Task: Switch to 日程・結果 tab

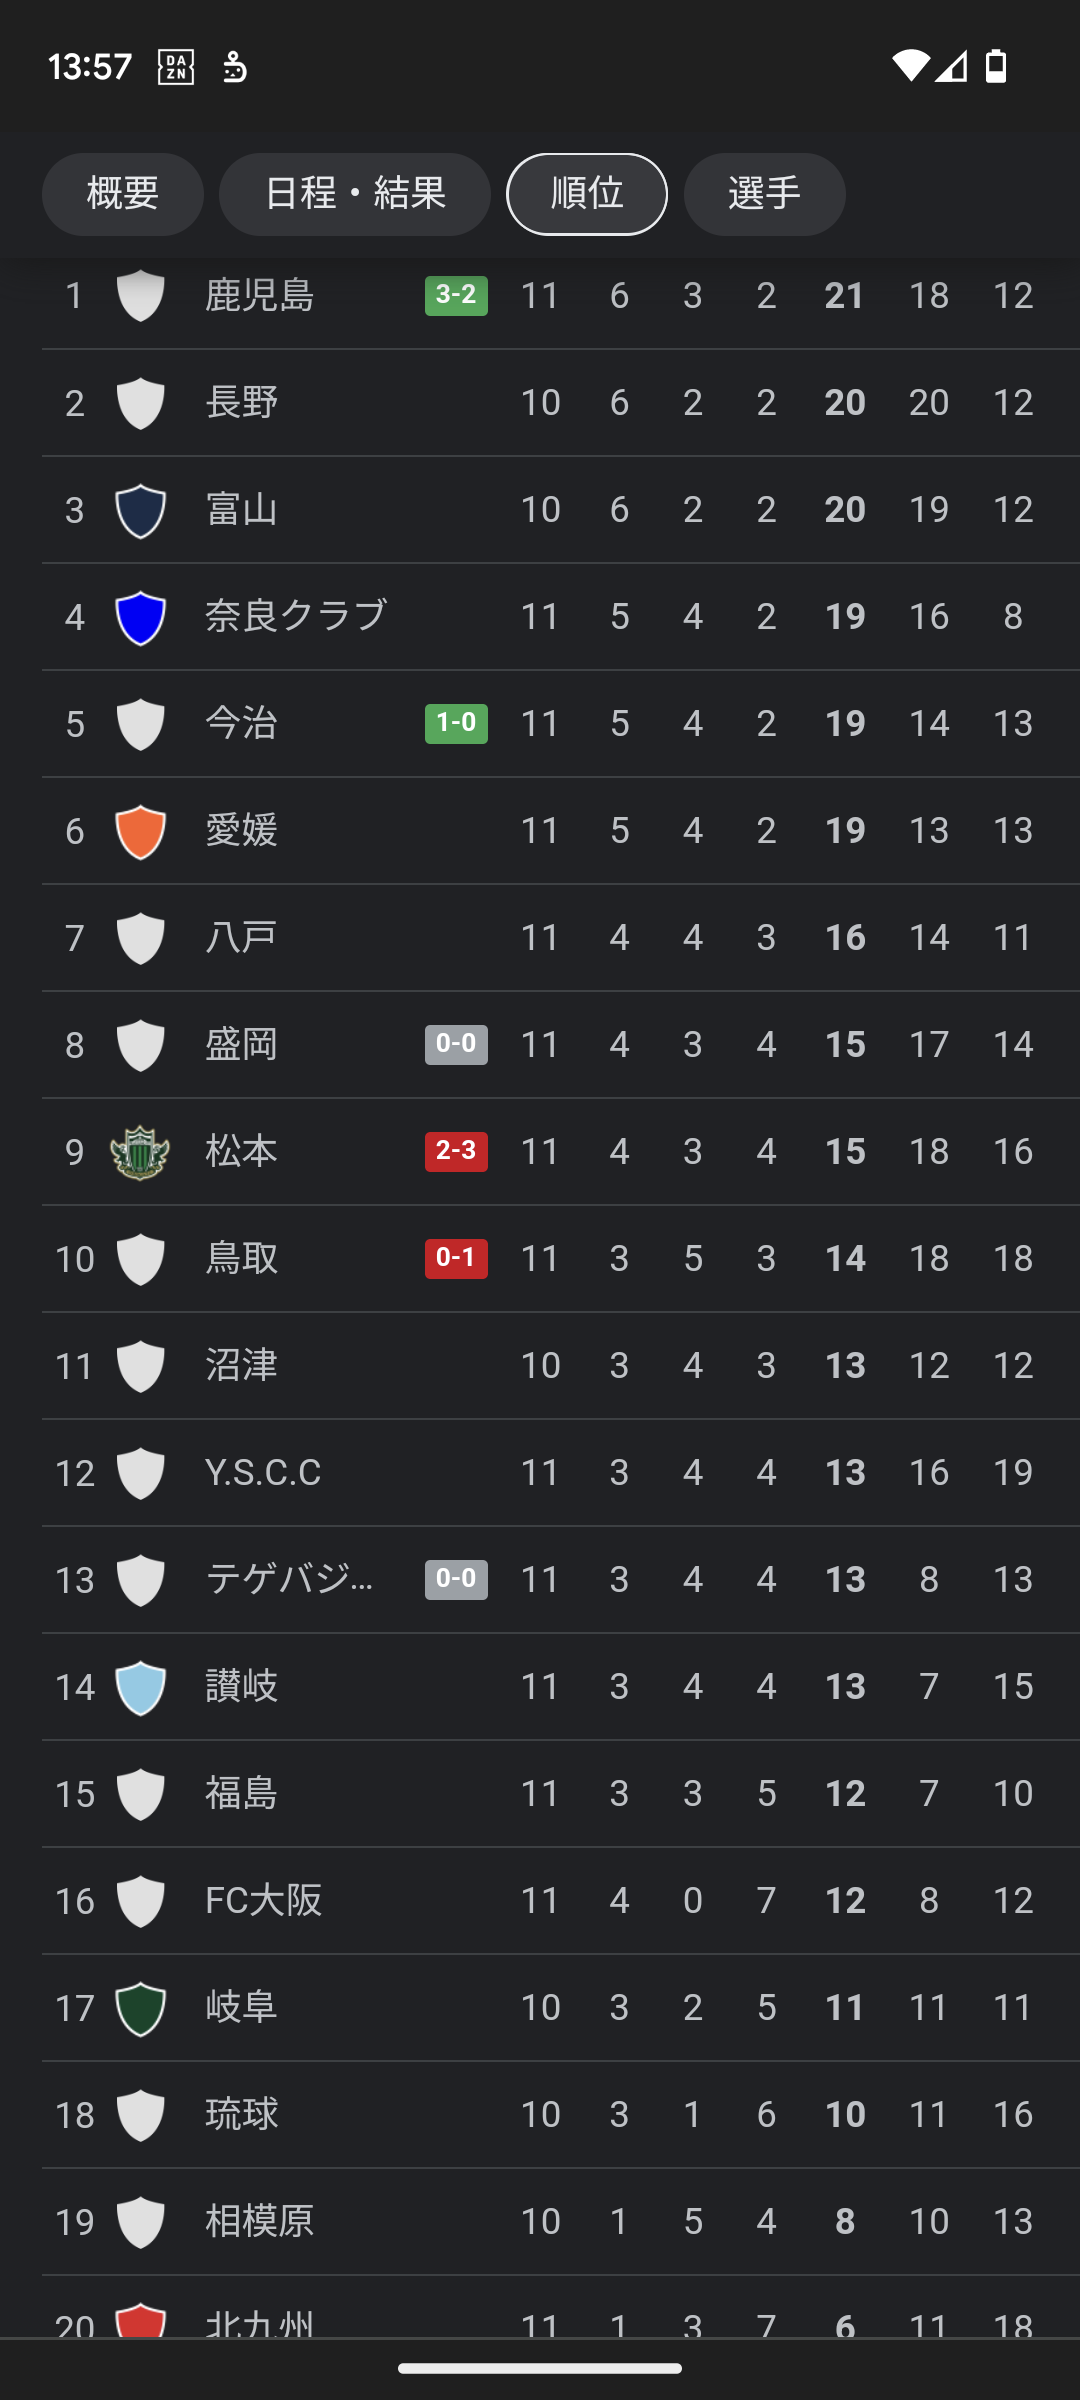Action: (x=355, y=194)
